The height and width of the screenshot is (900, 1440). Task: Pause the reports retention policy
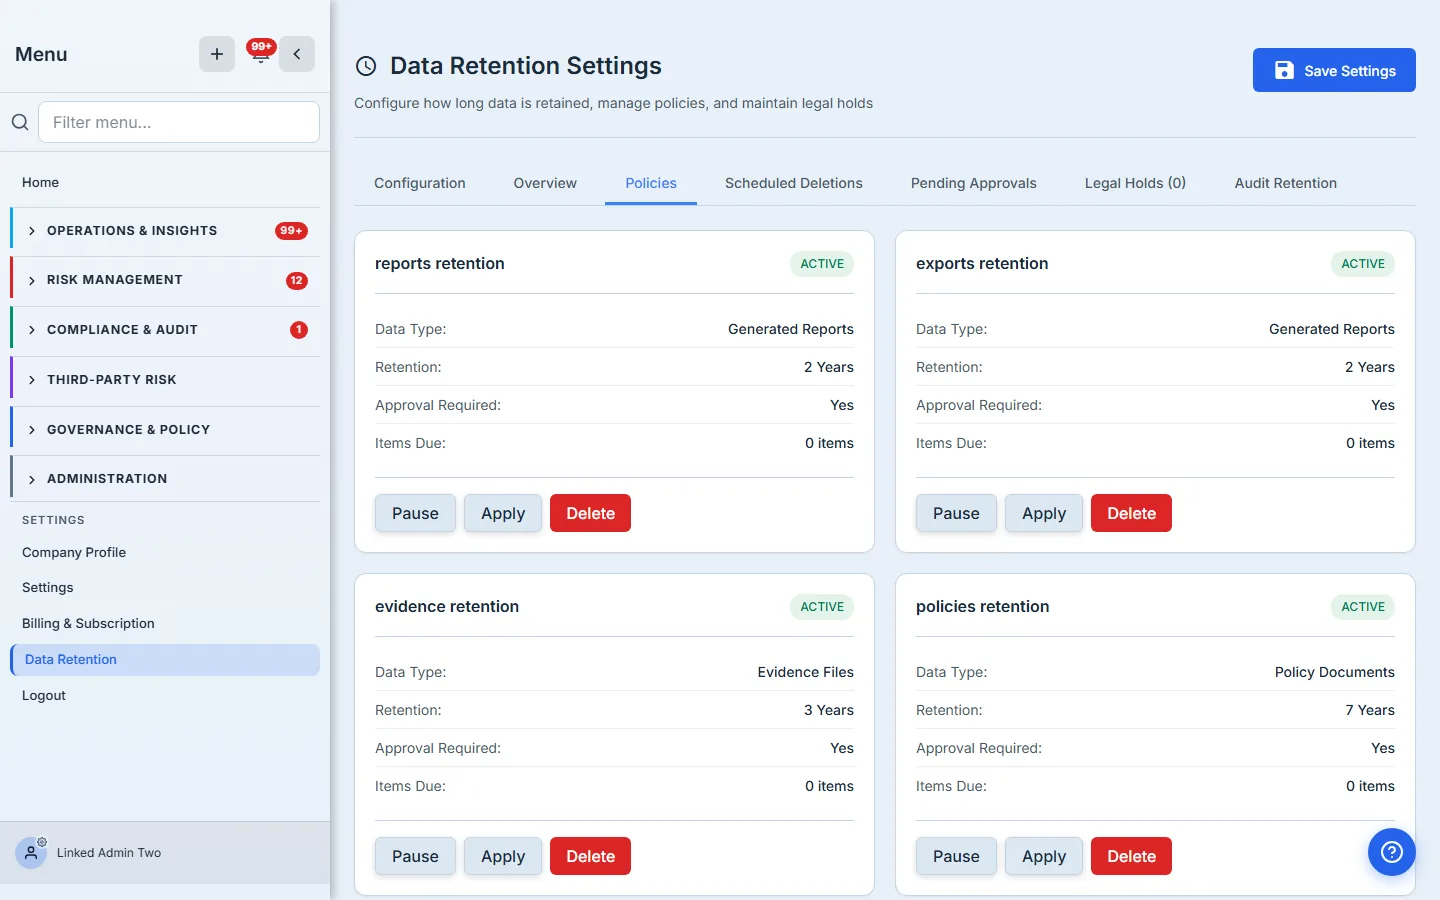[415, 513]
